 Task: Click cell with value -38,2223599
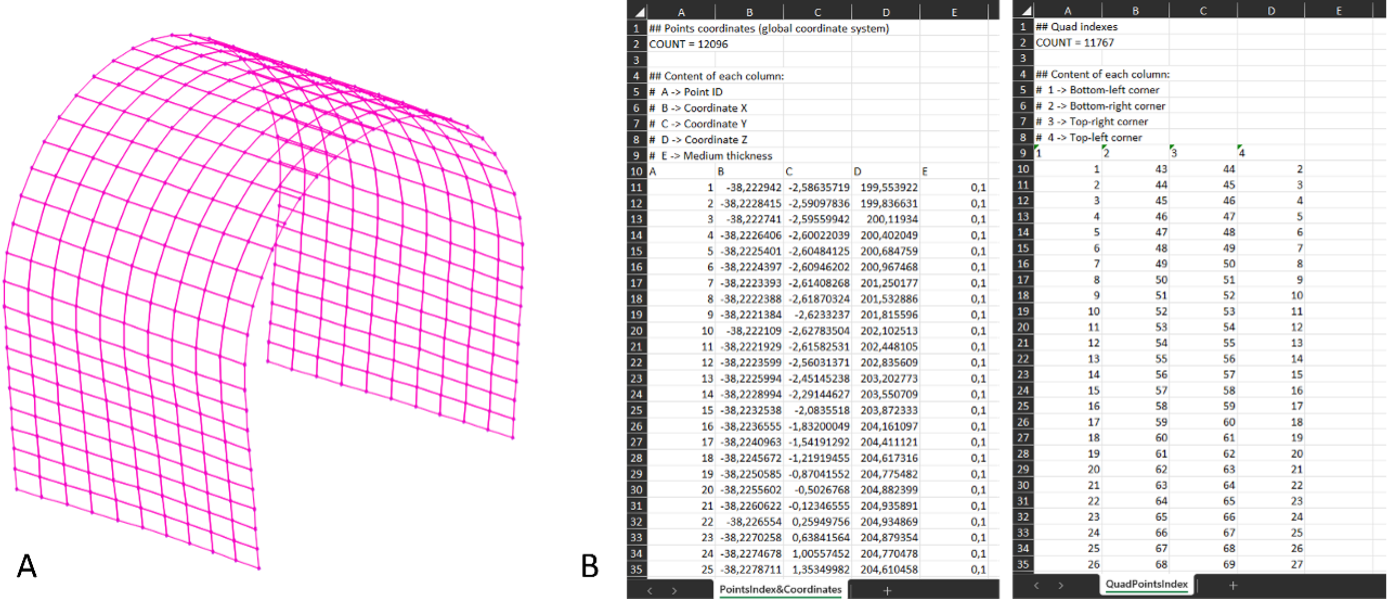click(x=749, y=362)
